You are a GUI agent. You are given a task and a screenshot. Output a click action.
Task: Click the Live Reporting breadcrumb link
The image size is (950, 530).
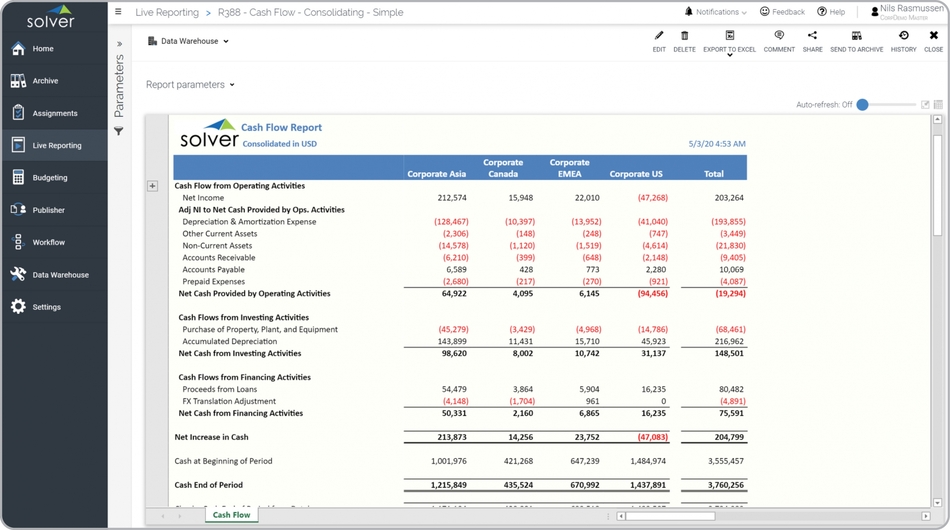pyautogui.click(x=165, y=12)
